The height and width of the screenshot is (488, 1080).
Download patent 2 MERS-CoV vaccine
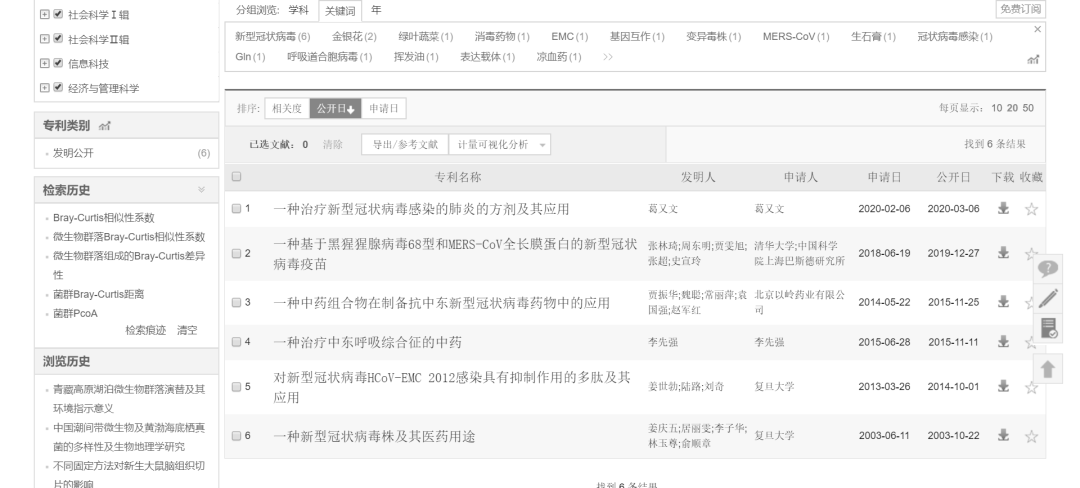click(1003, 253)
